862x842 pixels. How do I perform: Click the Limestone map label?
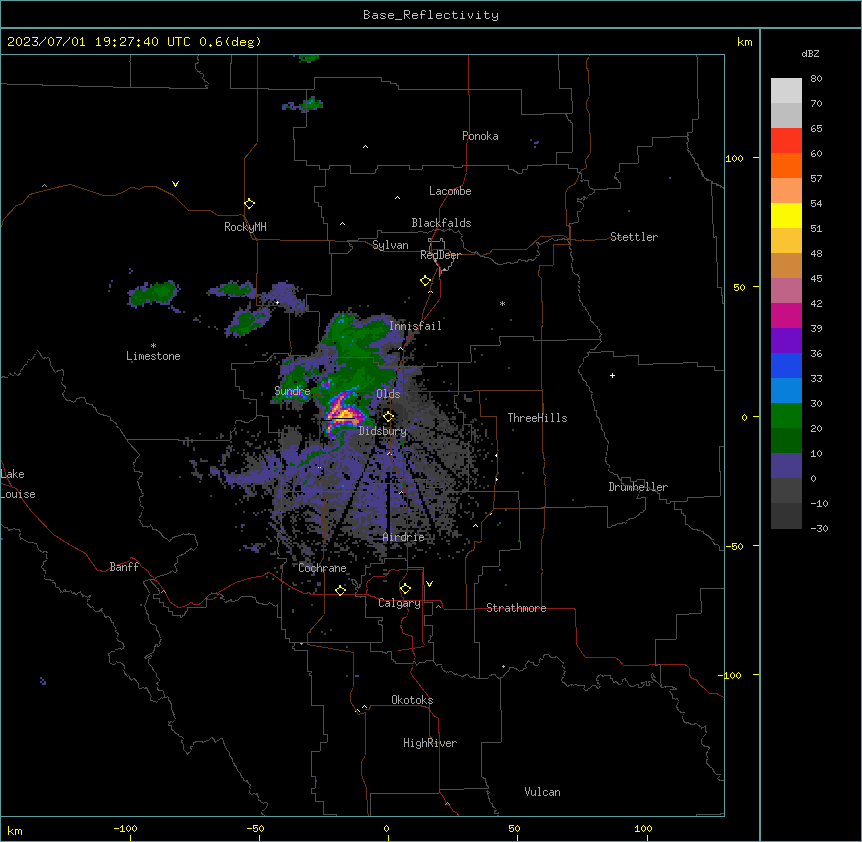coord(153,356)
